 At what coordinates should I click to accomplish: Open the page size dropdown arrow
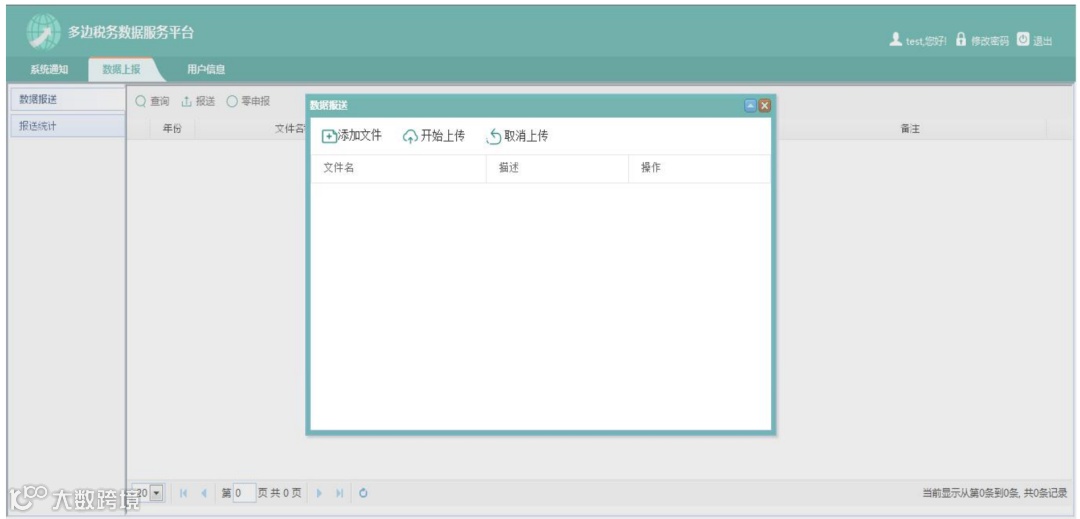coord(157,493)
